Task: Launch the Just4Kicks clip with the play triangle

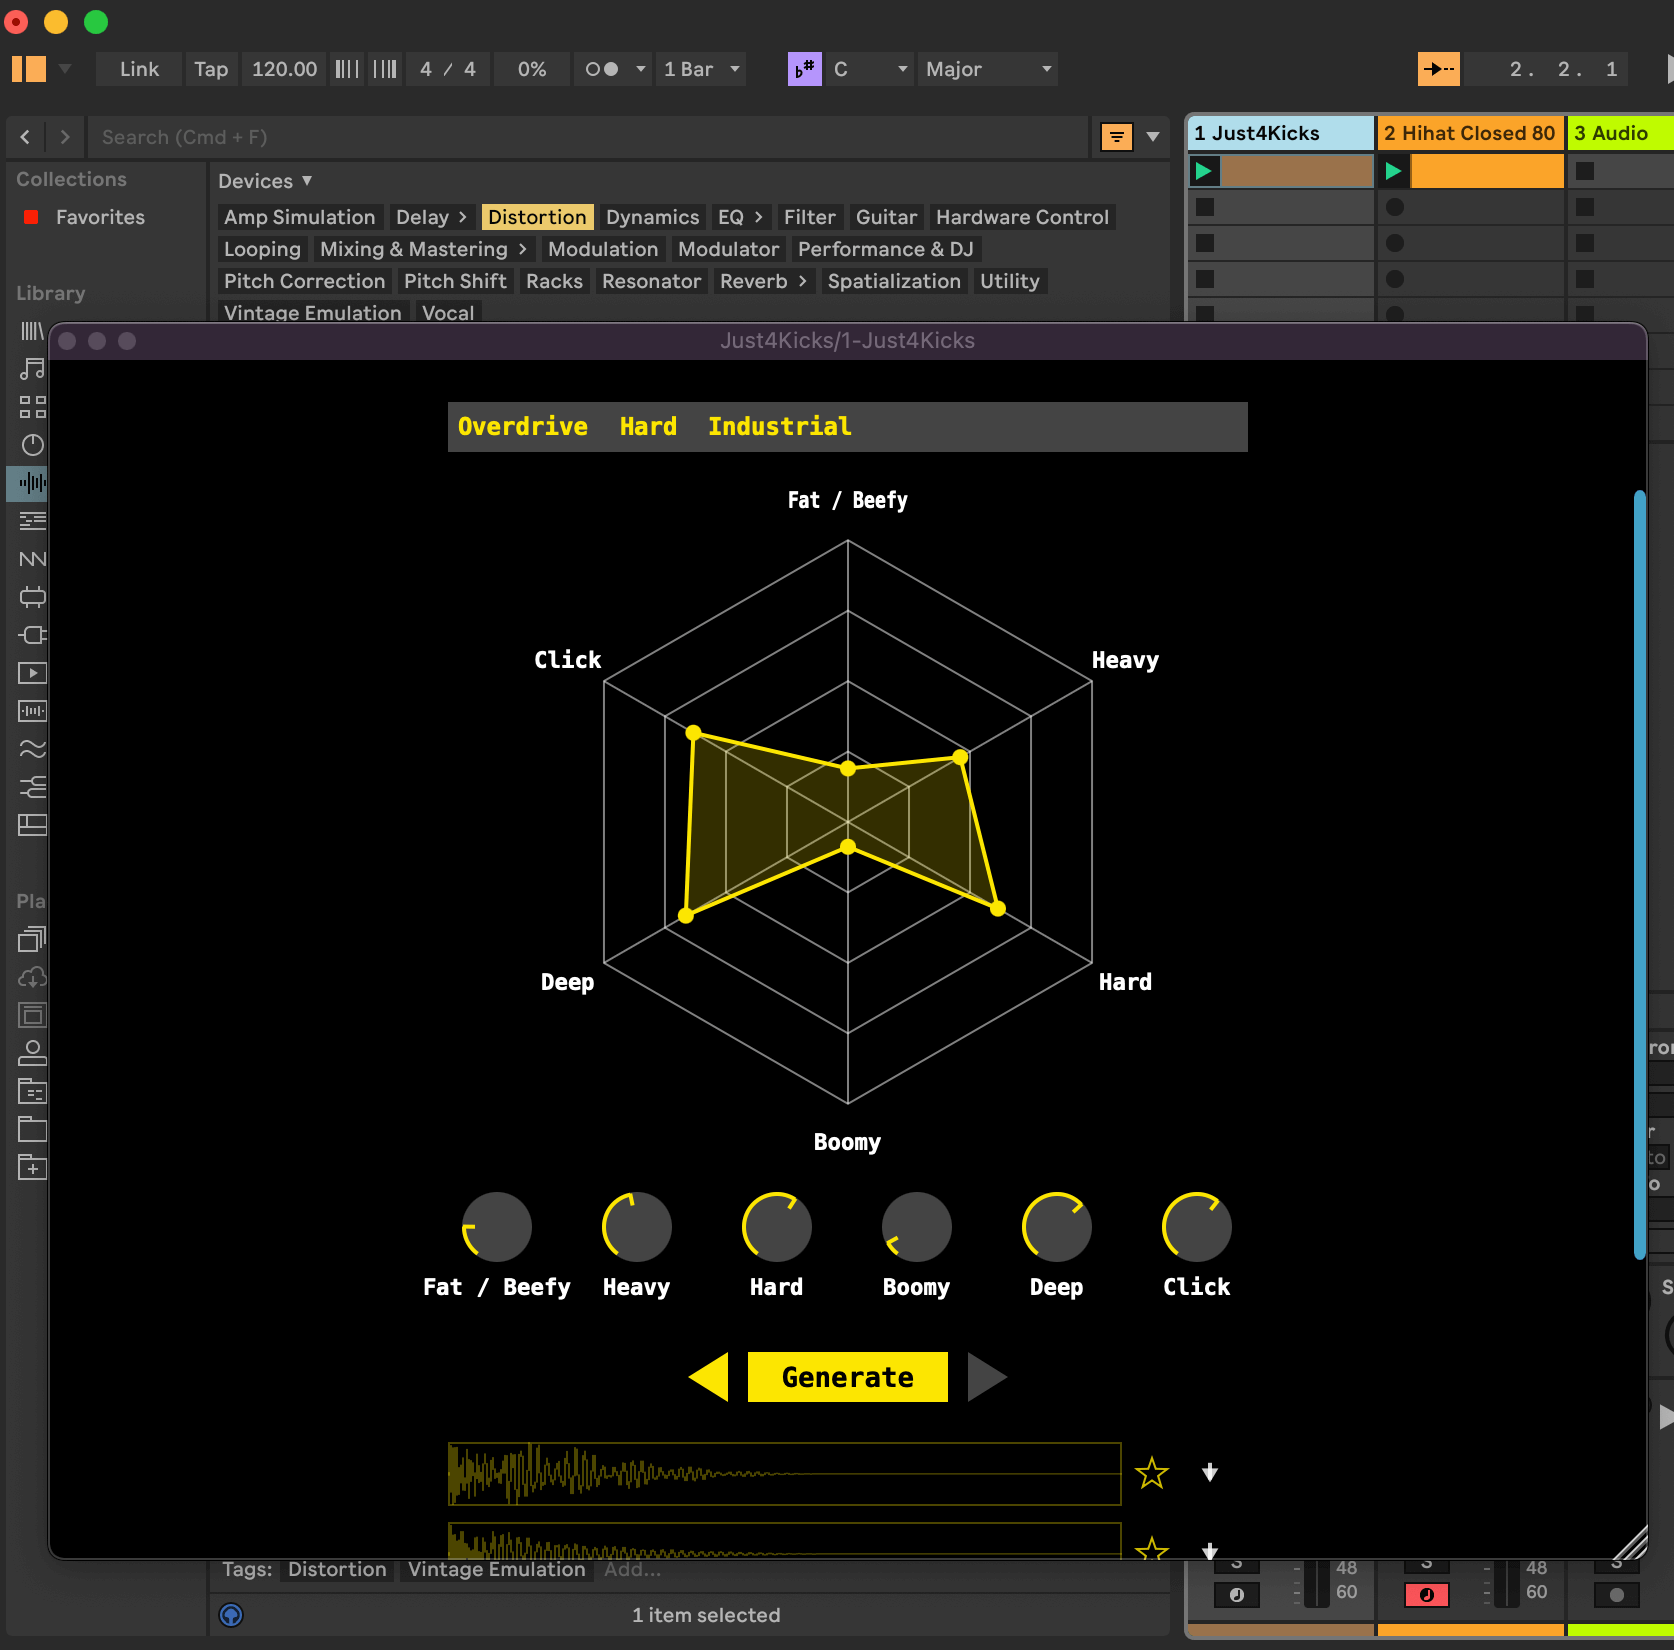Action: coord(1203,171)
